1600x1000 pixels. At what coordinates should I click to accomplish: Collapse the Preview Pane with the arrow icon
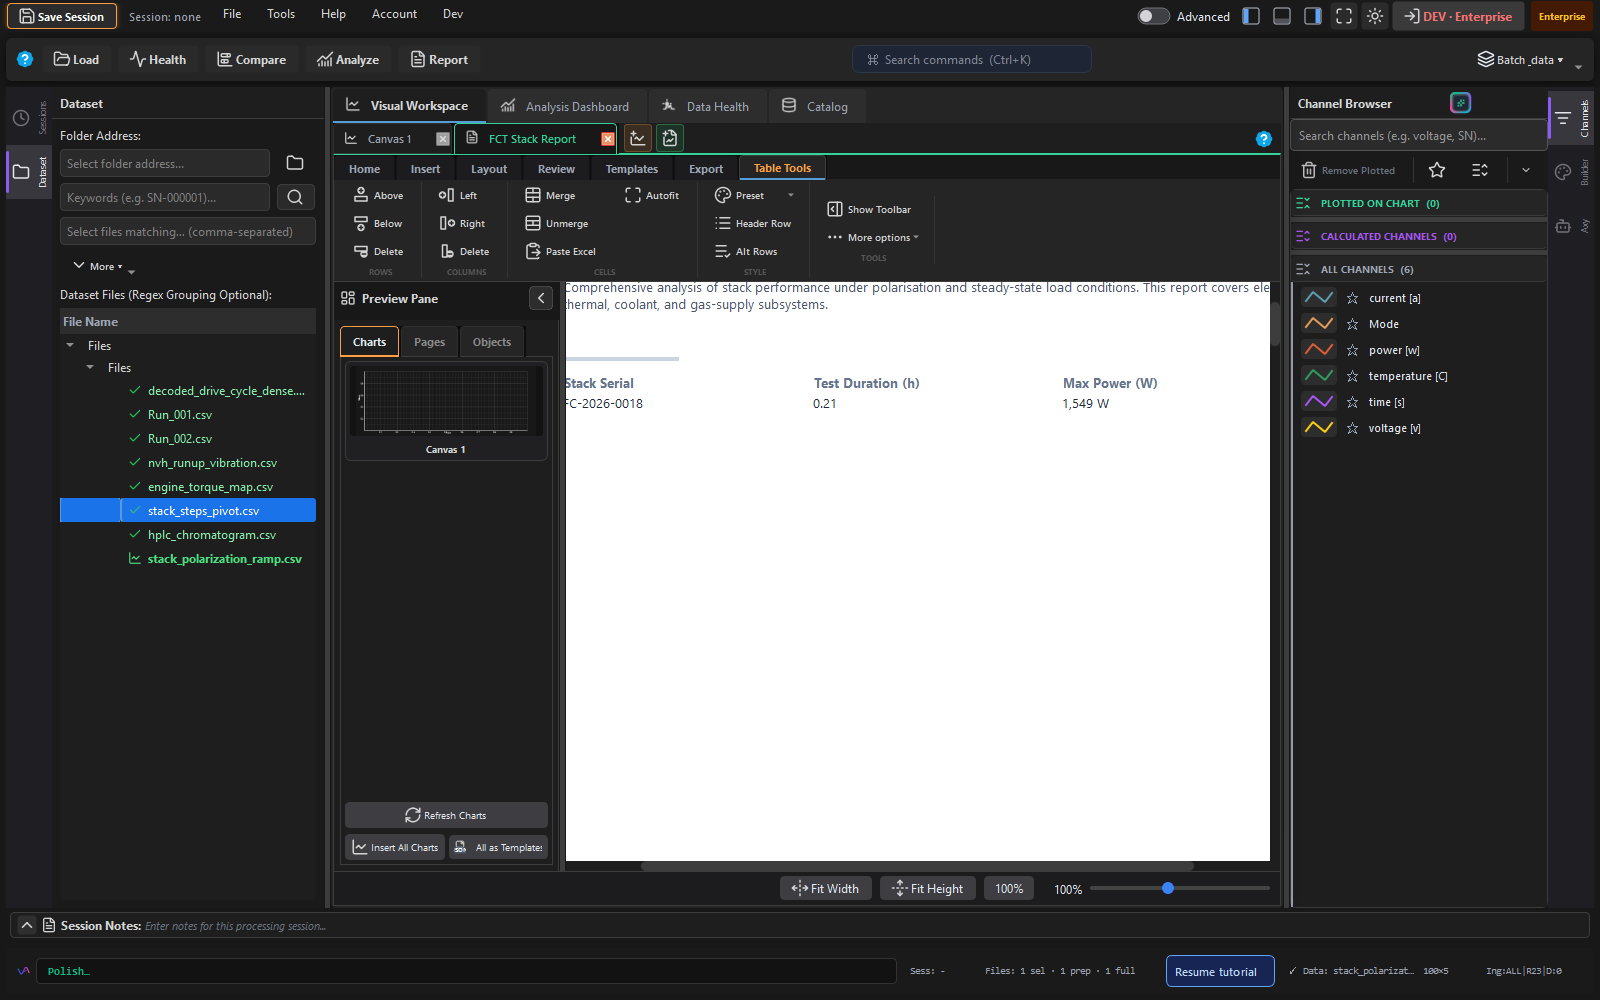[541, 298]
